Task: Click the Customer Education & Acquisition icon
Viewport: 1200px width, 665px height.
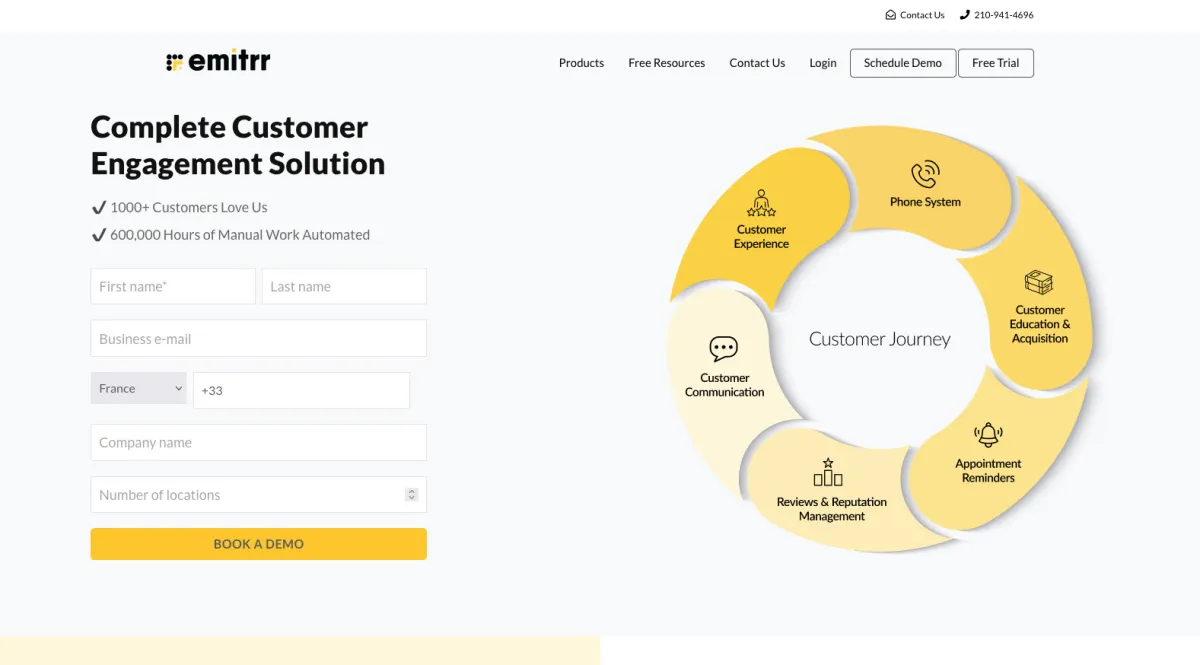Action: point(1039,282)
